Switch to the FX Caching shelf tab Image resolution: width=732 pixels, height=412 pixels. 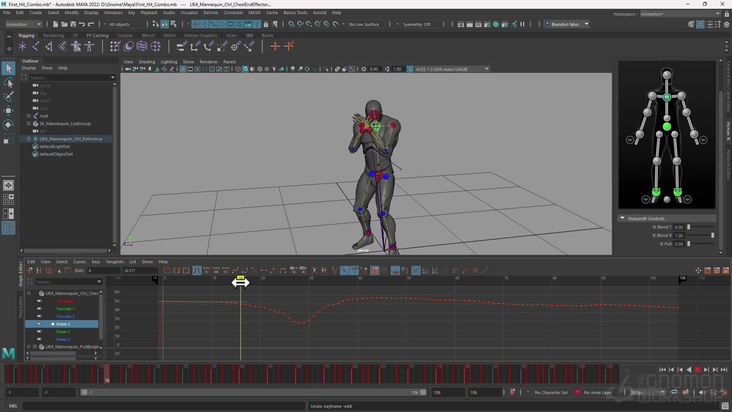(x=97, y=35)
